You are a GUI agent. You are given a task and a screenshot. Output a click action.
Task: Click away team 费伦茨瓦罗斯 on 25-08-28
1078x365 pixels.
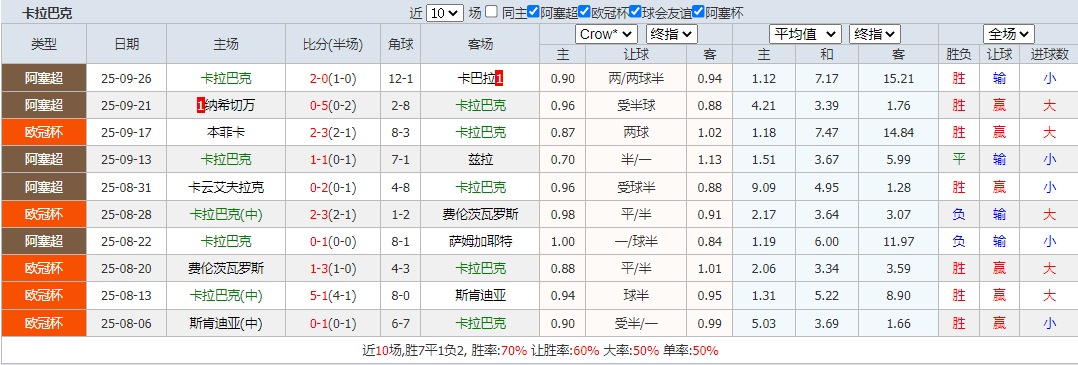[481, 214]
